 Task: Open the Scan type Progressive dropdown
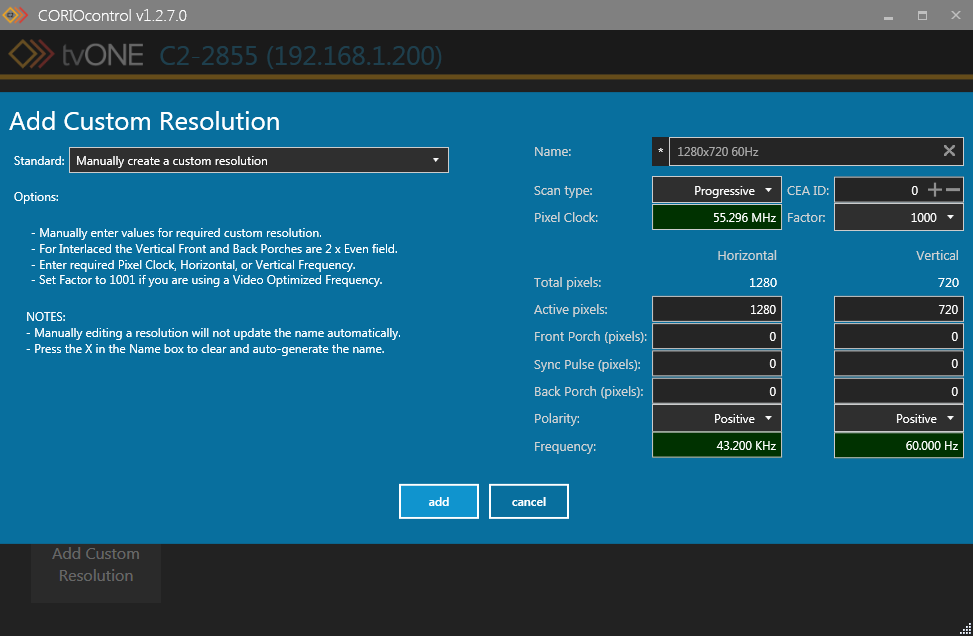717,190
